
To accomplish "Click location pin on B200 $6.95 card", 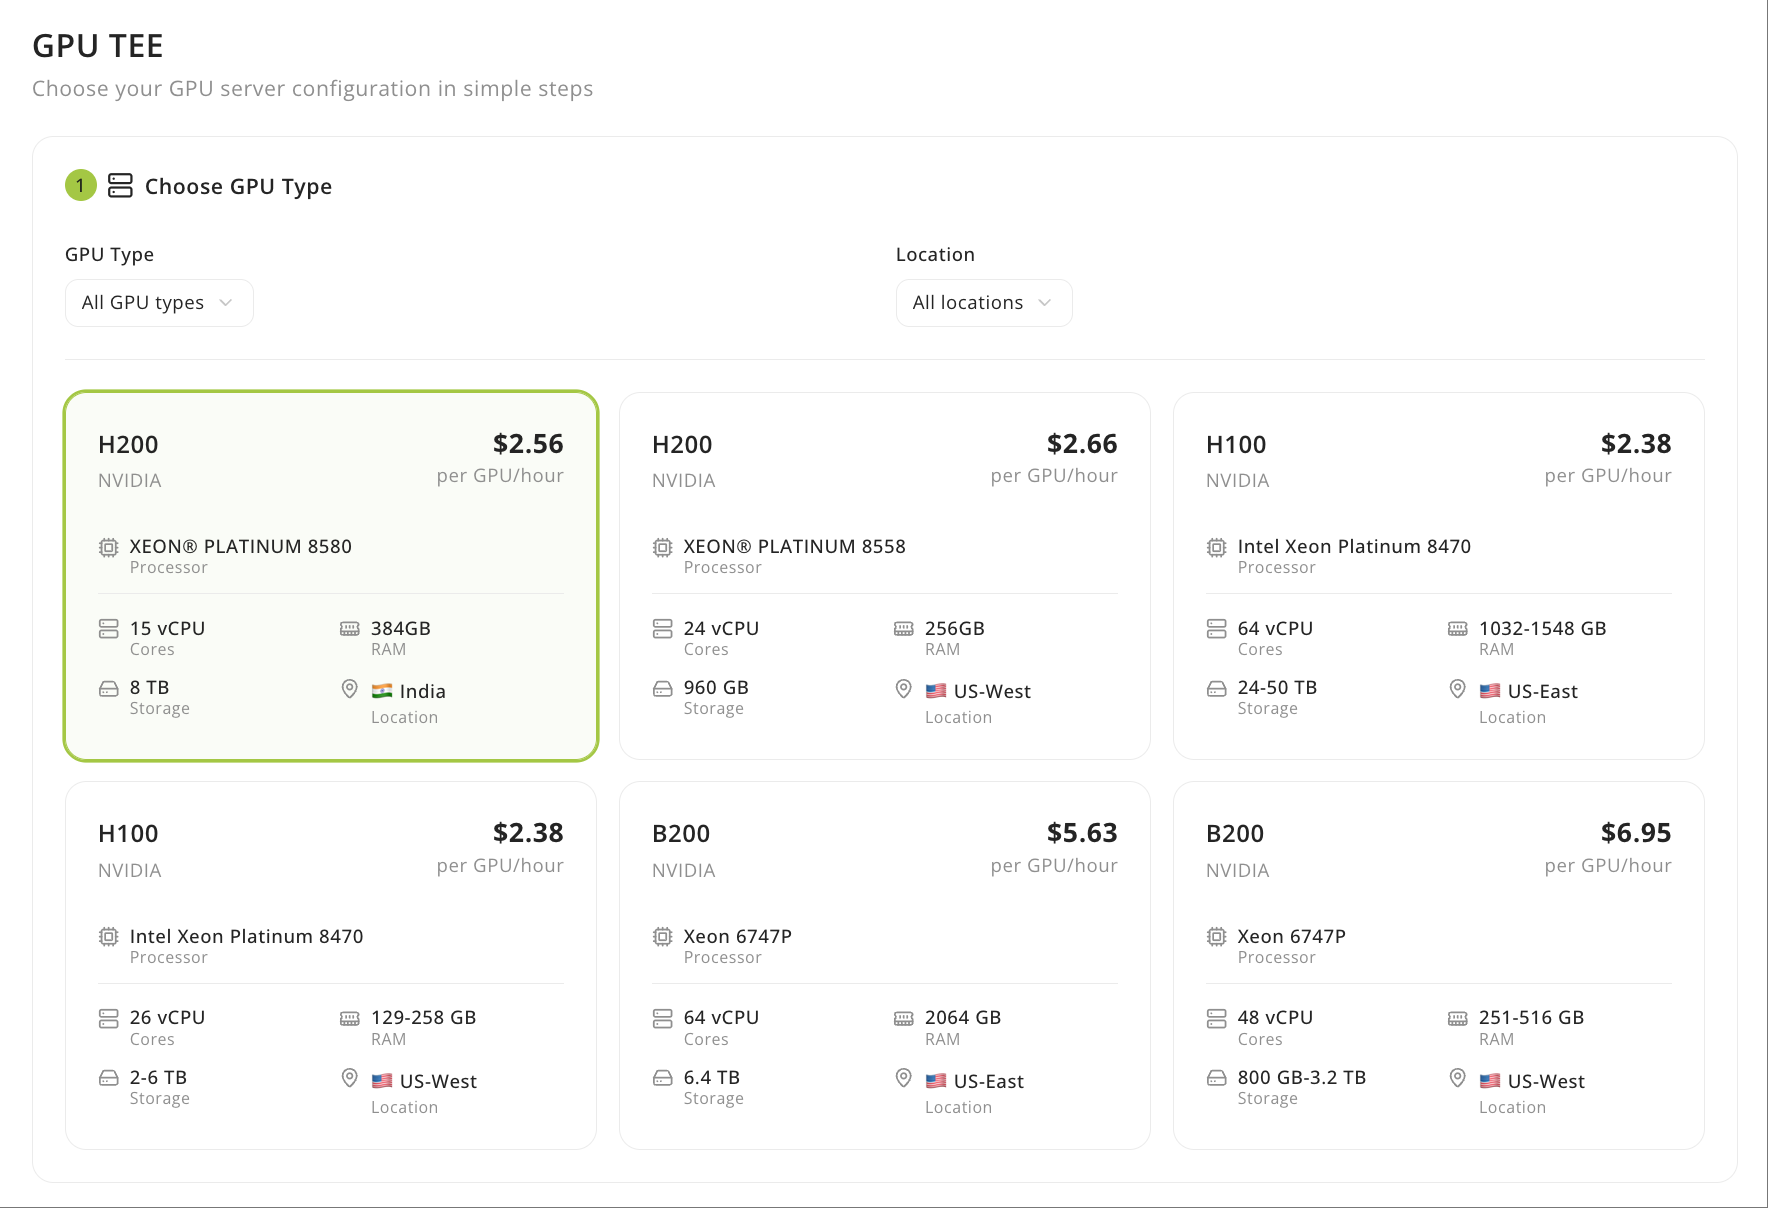I will coord(1458,1078).
